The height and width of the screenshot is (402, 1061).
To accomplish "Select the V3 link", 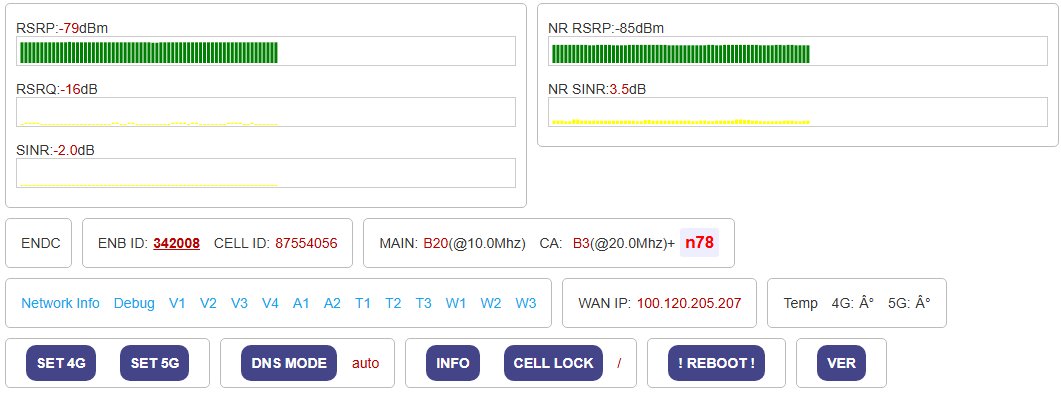I will (x=239, y=303).
